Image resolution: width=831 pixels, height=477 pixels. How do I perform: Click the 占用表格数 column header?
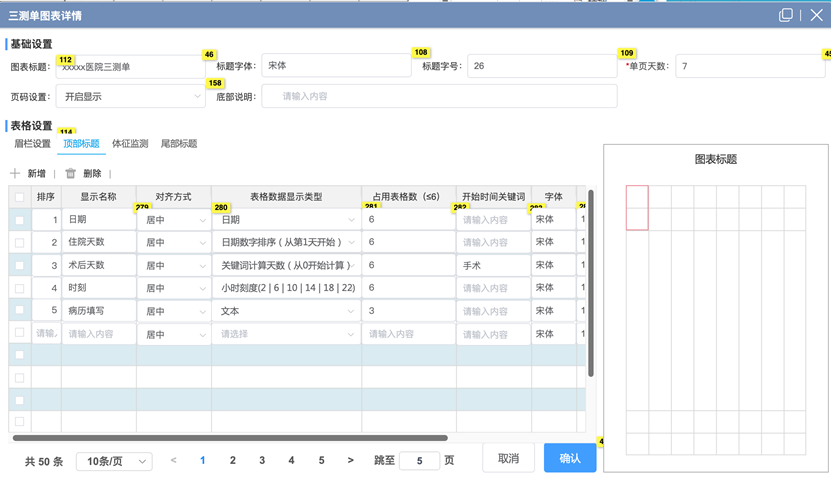click(x=409, y=197)
